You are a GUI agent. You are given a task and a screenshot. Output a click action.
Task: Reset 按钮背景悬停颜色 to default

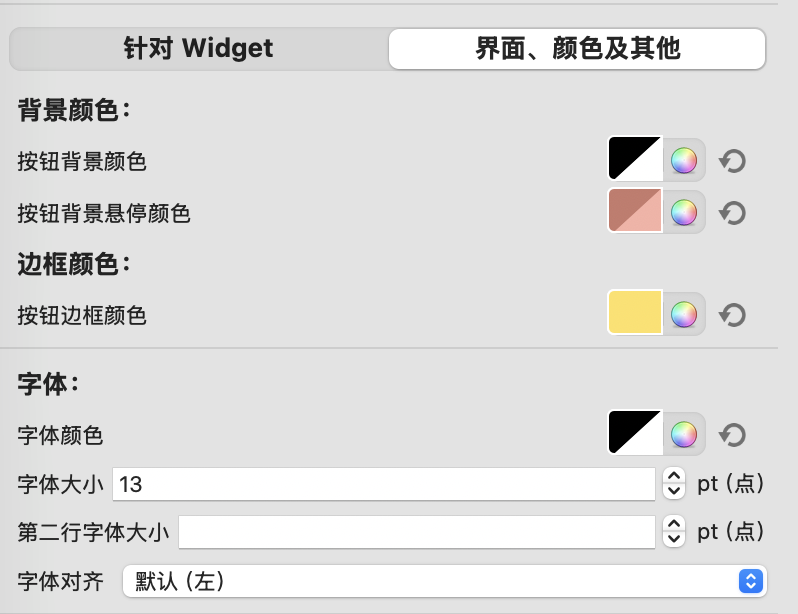[x=732, y=213]
